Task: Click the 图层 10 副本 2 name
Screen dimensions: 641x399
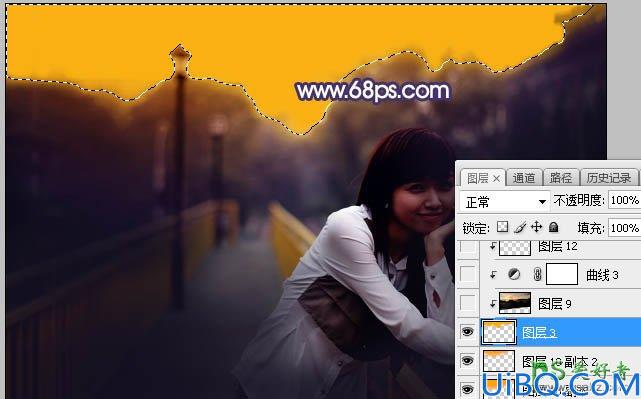Action: (x=560, y=361)
